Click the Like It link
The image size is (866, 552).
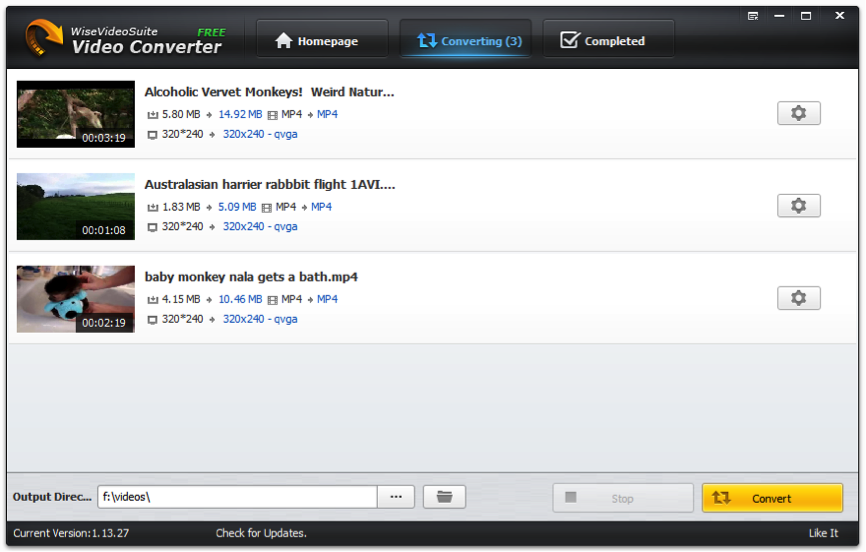click(823, 533)
